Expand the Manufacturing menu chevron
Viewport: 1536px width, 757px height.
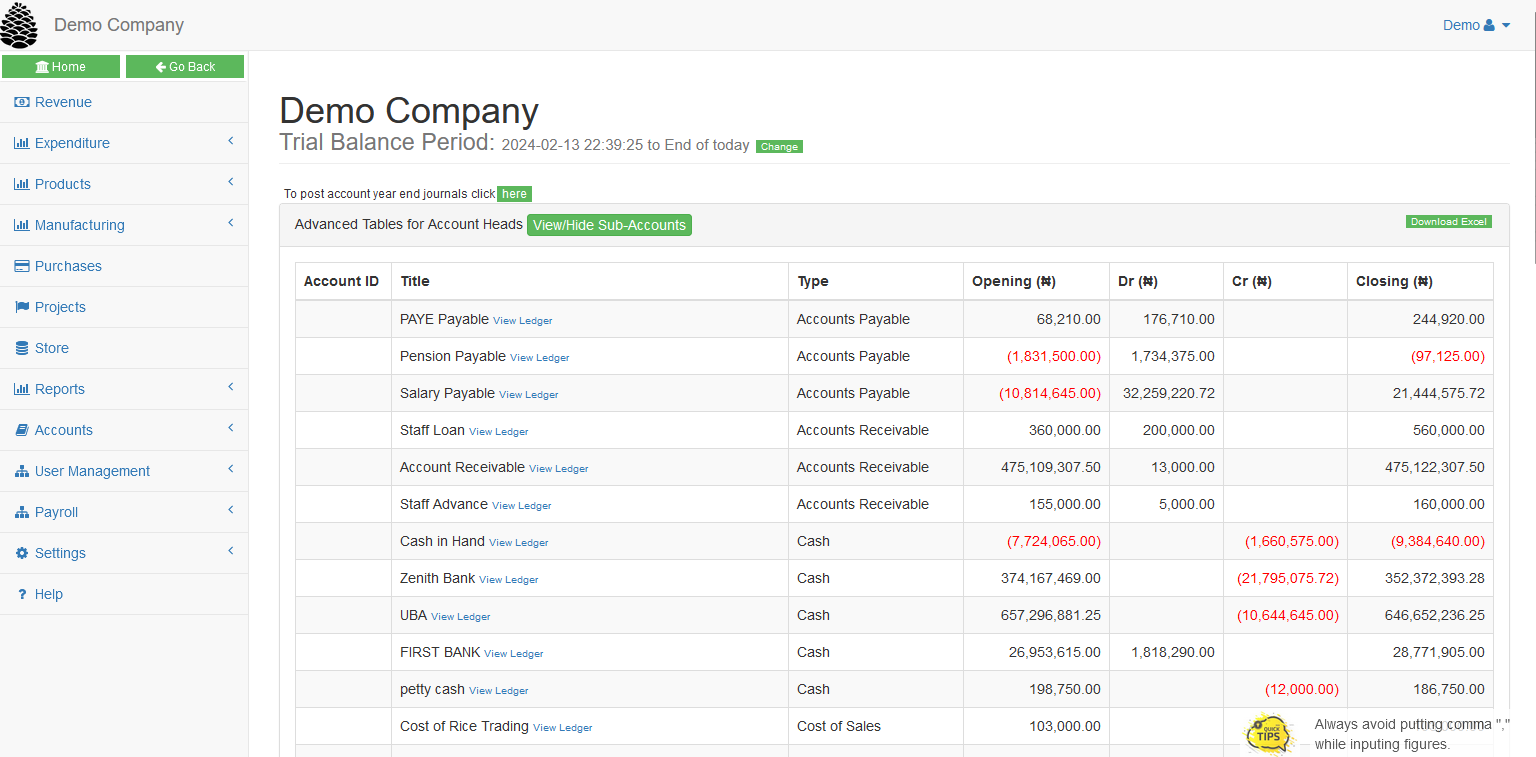point(231,223)
